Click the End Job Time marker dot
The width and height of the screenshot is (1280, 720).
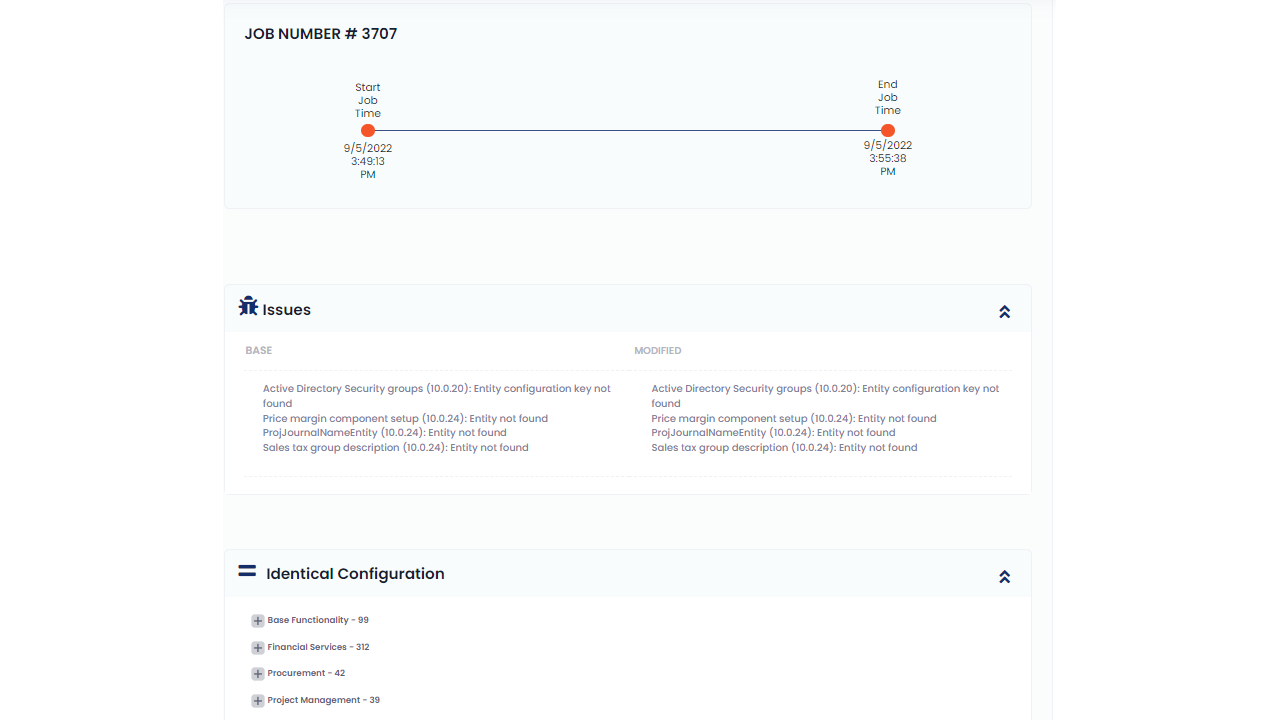point(888,131)
